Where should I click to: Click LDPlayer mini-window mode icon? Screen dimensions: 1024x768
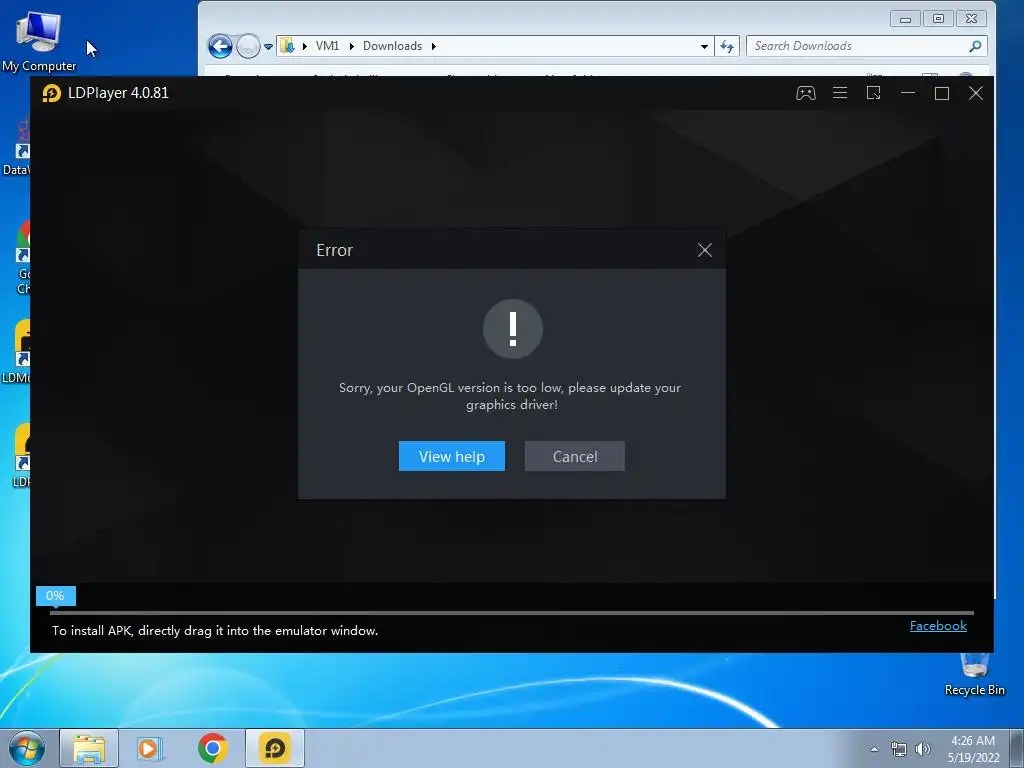(x=873, y=93)
